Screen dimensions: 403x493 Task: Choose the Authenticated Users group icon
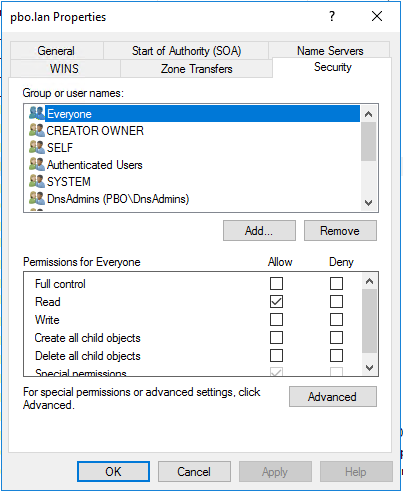(x=37, y=164)
